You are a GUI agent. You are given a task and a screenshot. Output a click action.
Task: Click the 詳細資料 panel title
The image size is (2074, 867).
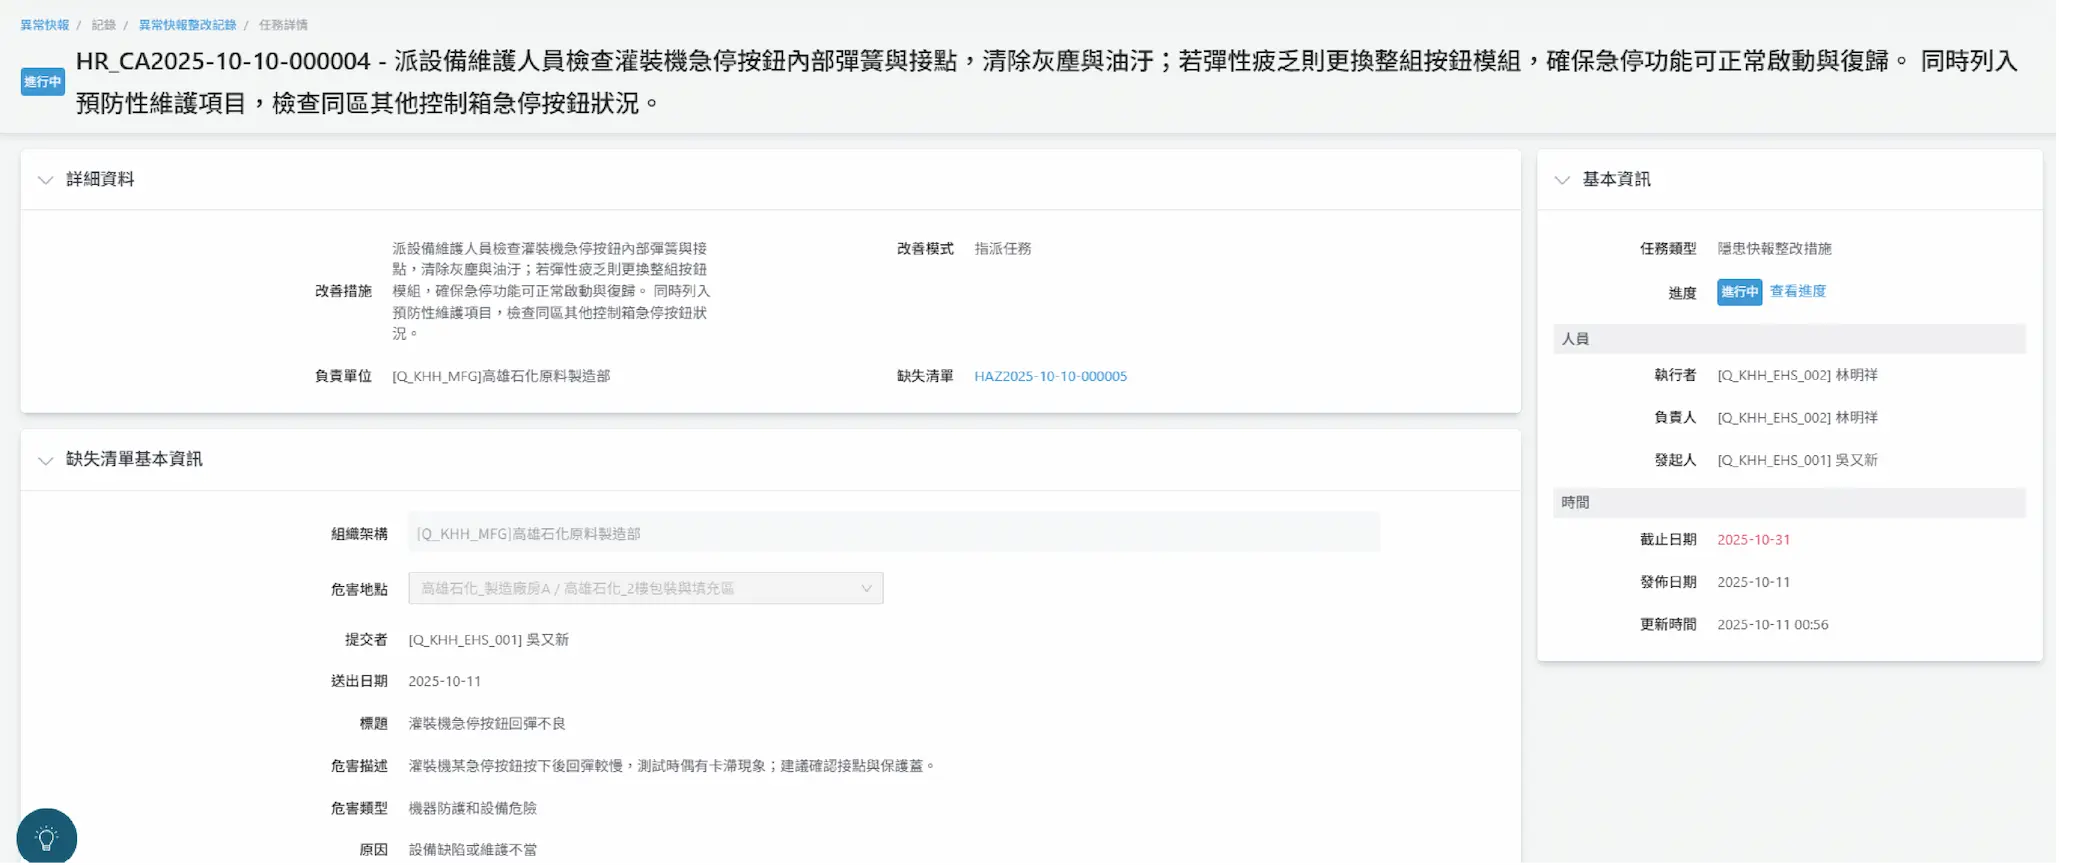pyautogui.click(x=100, y=180)
